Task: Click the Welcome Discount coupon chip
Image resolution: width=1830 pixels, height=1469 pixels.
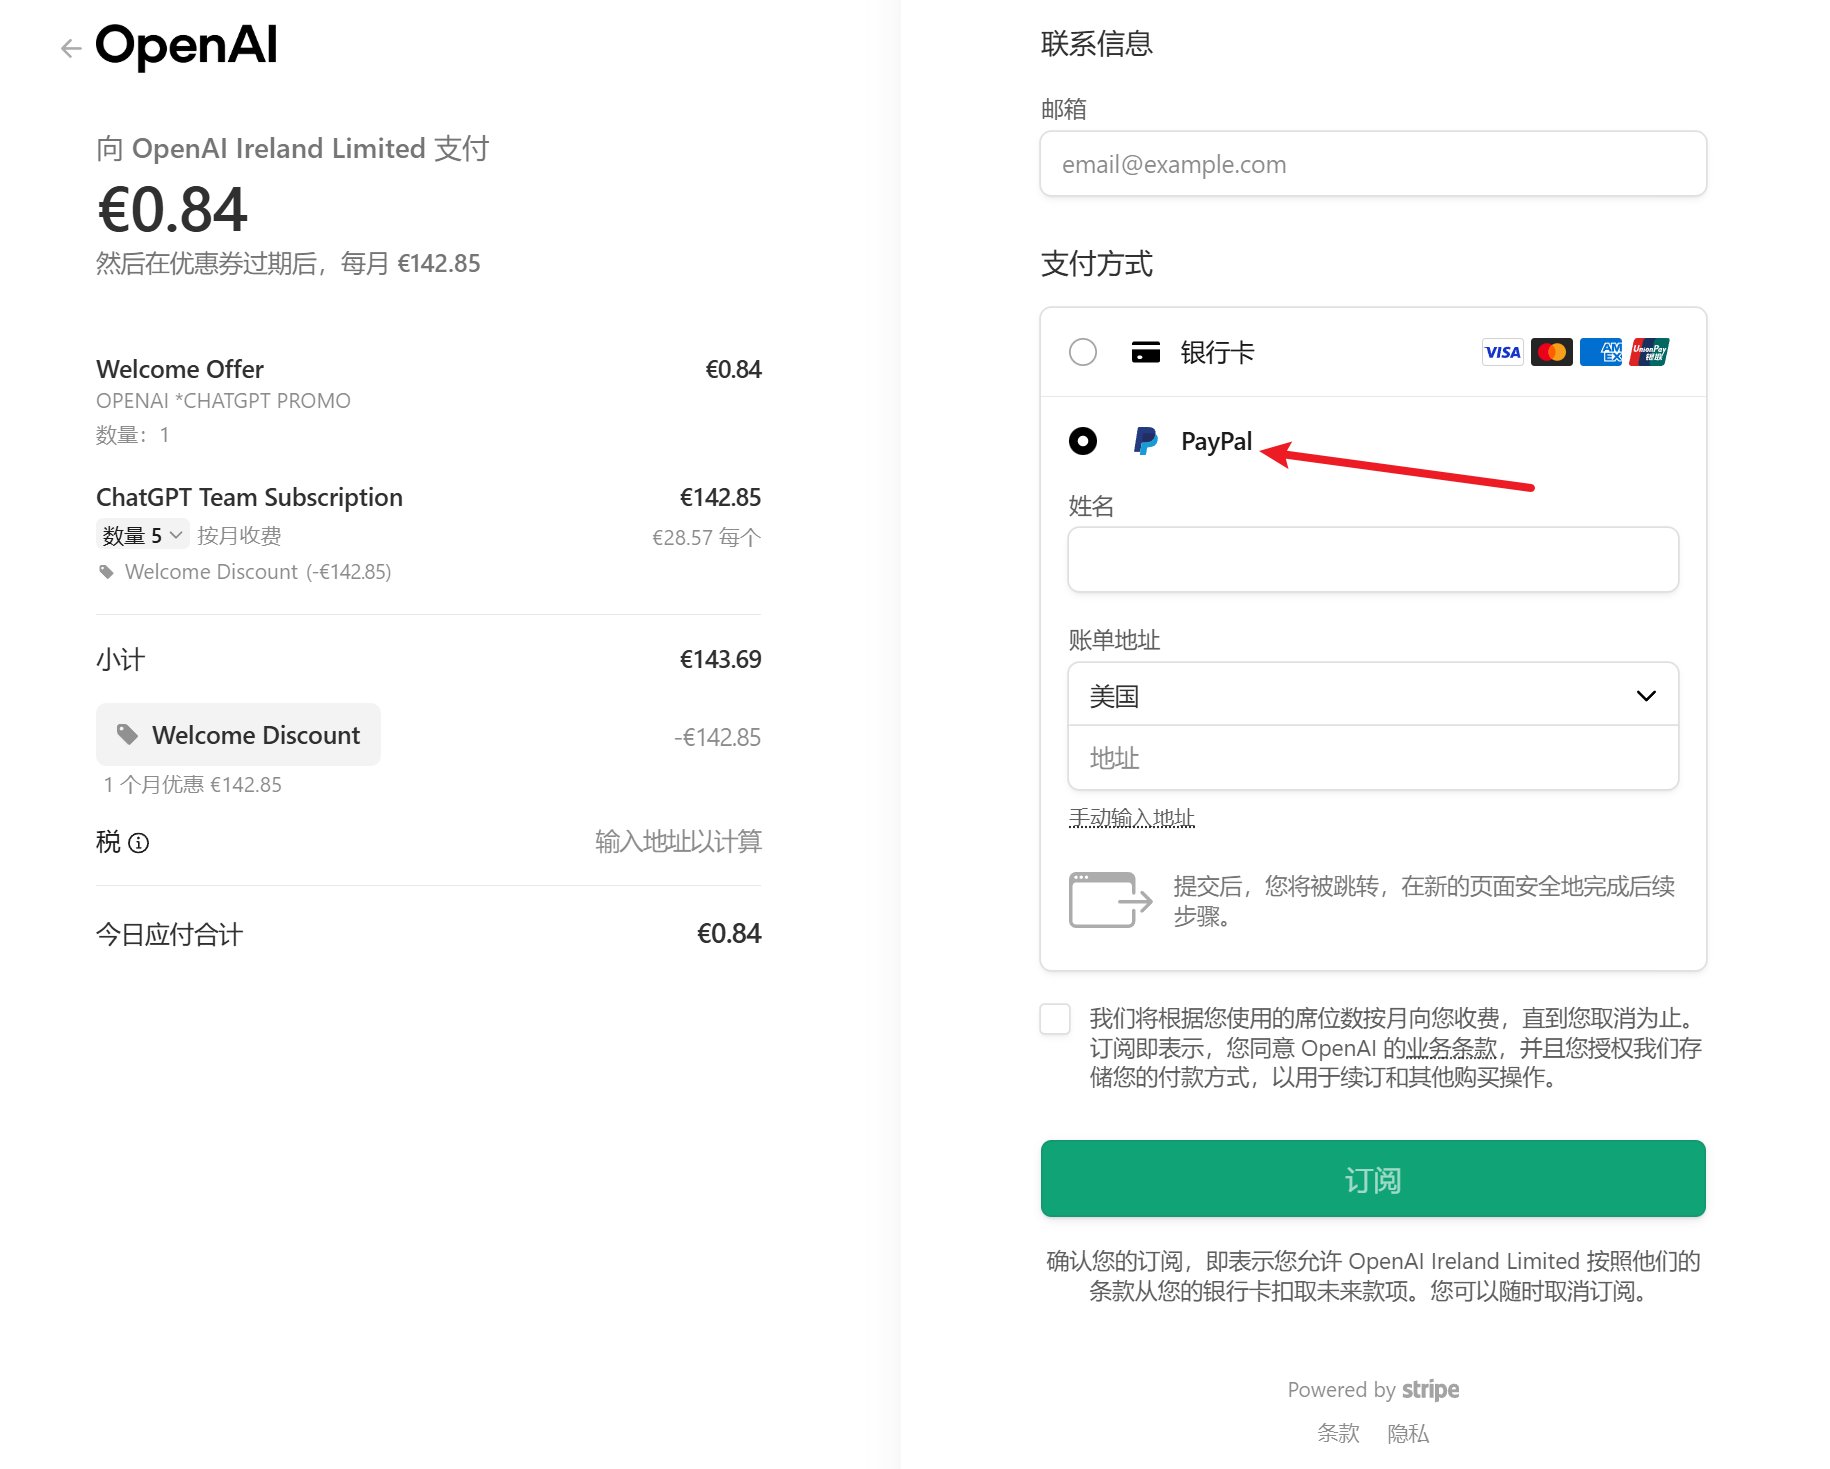Action: pyautogui.click(x=238, y=735)
